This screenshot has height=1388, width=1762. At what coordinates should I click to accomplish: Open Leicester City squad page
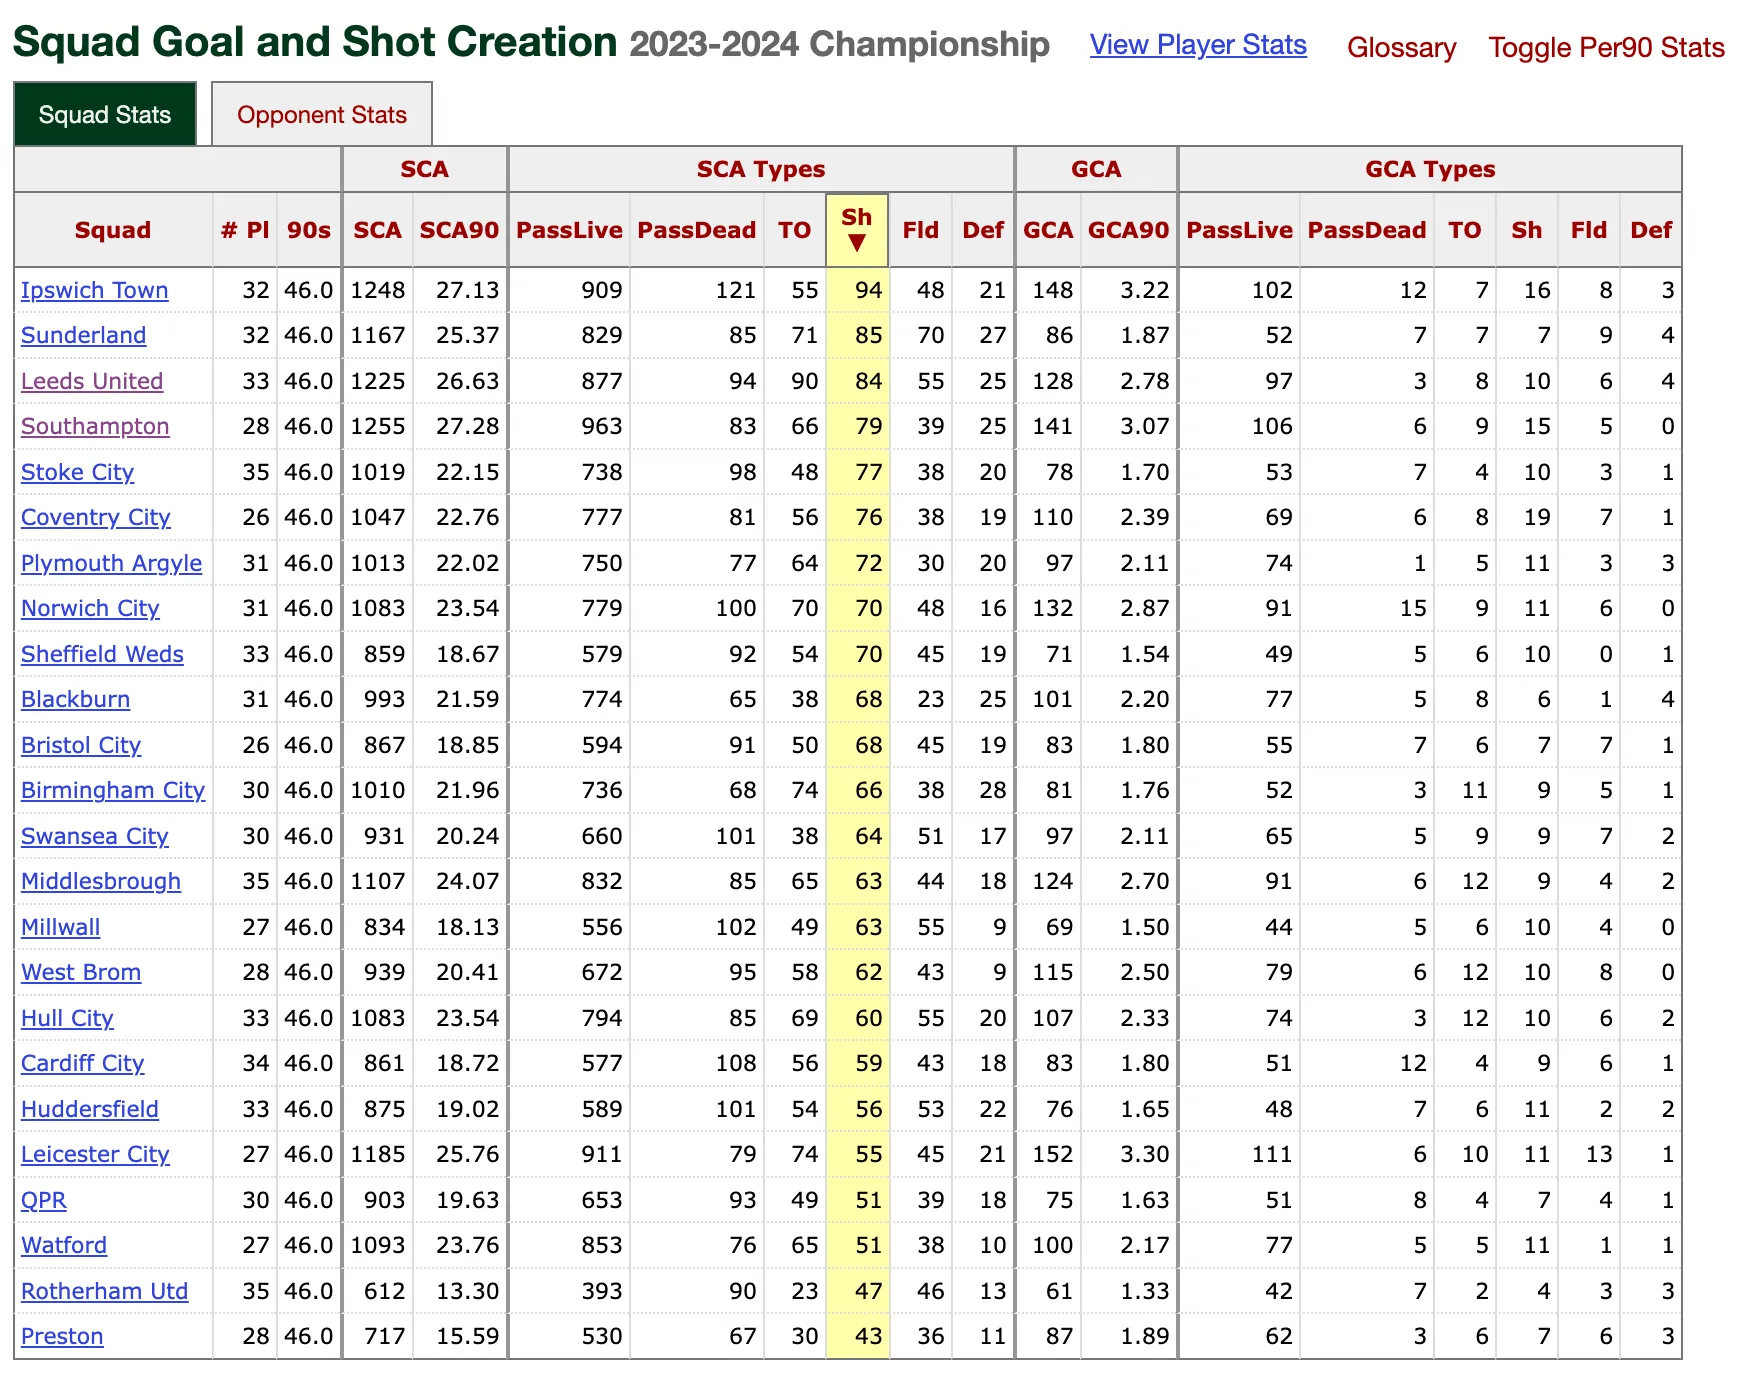pos(95,1154)
